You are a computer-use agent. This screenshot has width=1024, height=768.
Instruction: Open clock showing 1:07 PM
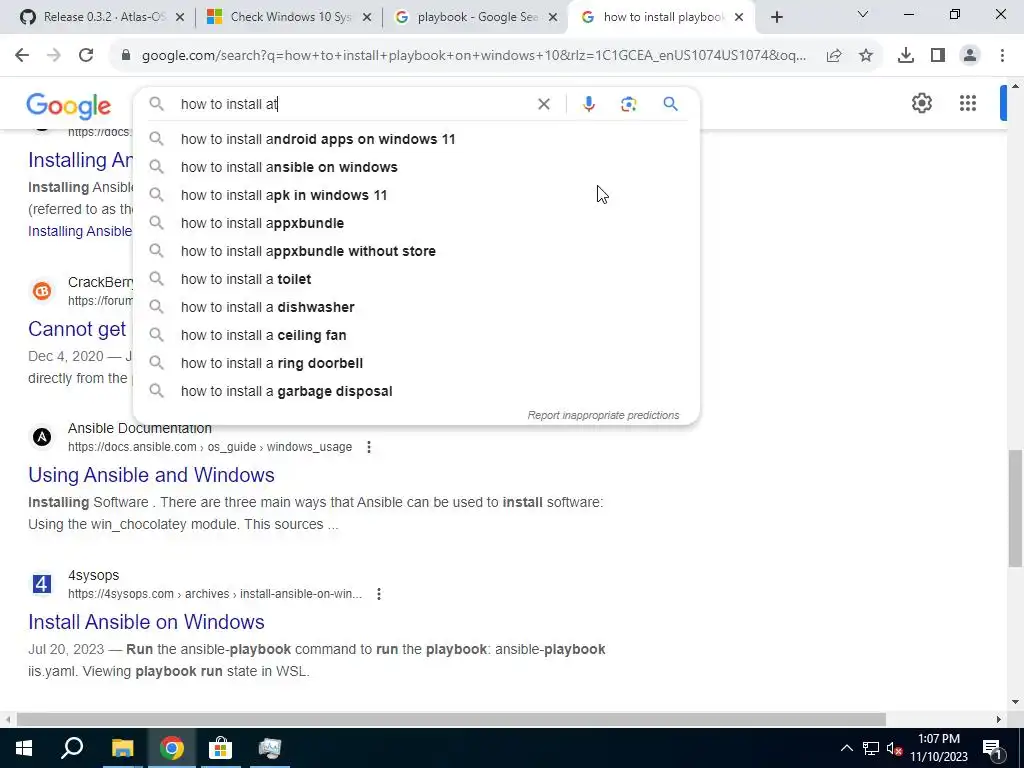pos(939,748)
